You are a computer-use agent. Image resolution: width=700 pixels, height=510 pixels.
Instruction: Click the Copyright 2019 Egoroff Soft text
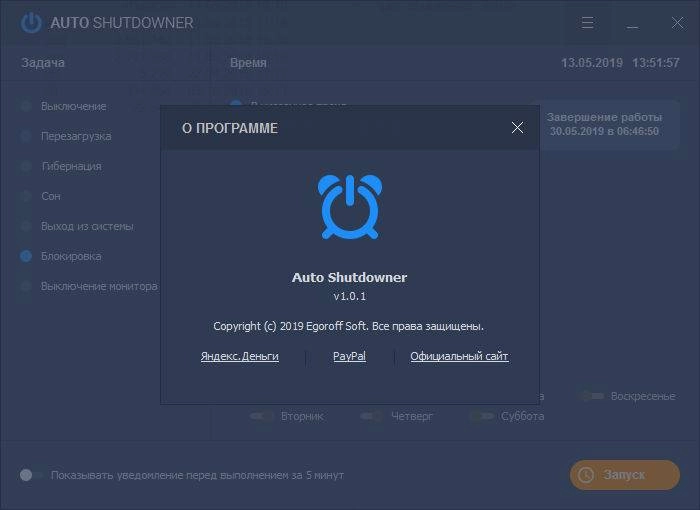point(348,326)
